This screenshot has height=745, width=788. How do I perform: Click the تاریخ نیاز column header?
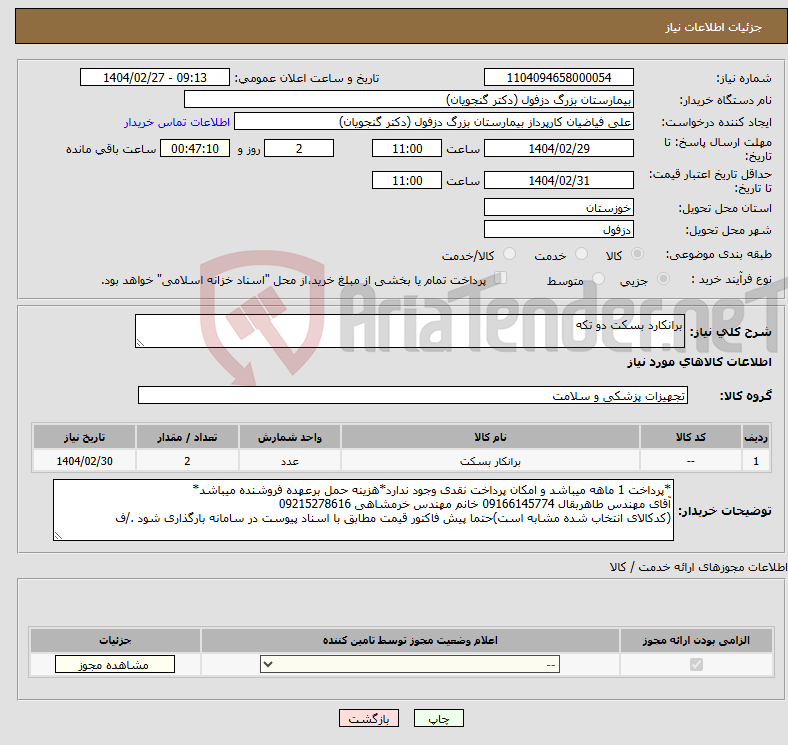click(x=84, y=437)
